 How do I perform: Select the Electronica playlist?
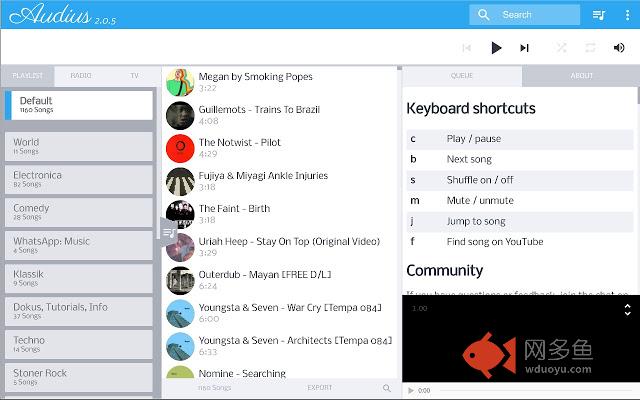(79, 179)
